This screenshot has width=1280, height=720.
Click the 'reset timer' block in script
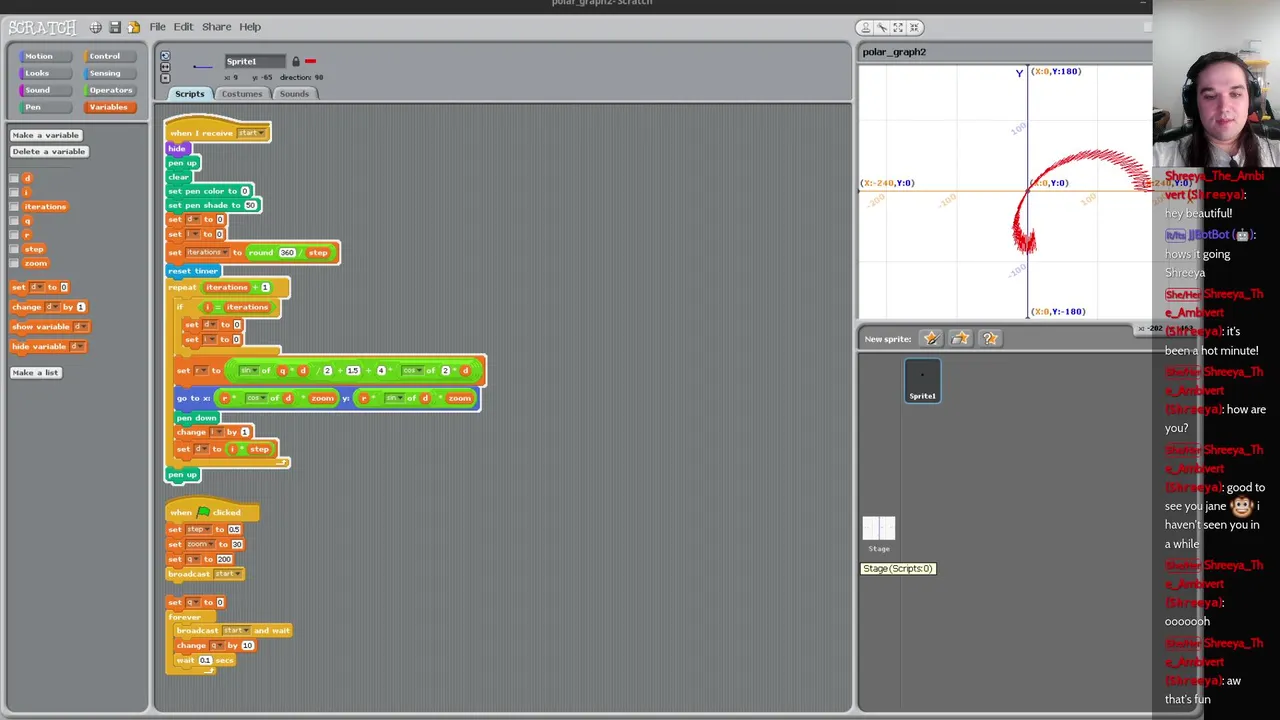193,271
